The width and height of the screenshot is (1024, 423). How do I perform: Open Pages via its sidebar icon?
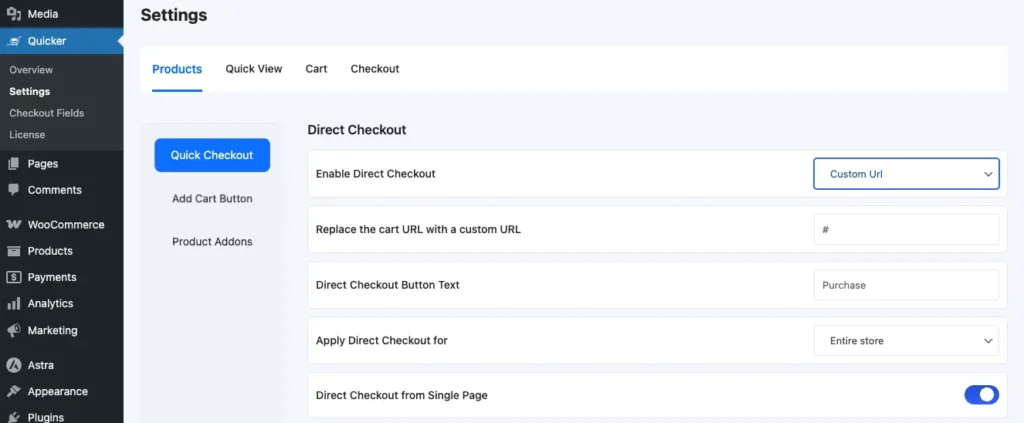(14, 164)
